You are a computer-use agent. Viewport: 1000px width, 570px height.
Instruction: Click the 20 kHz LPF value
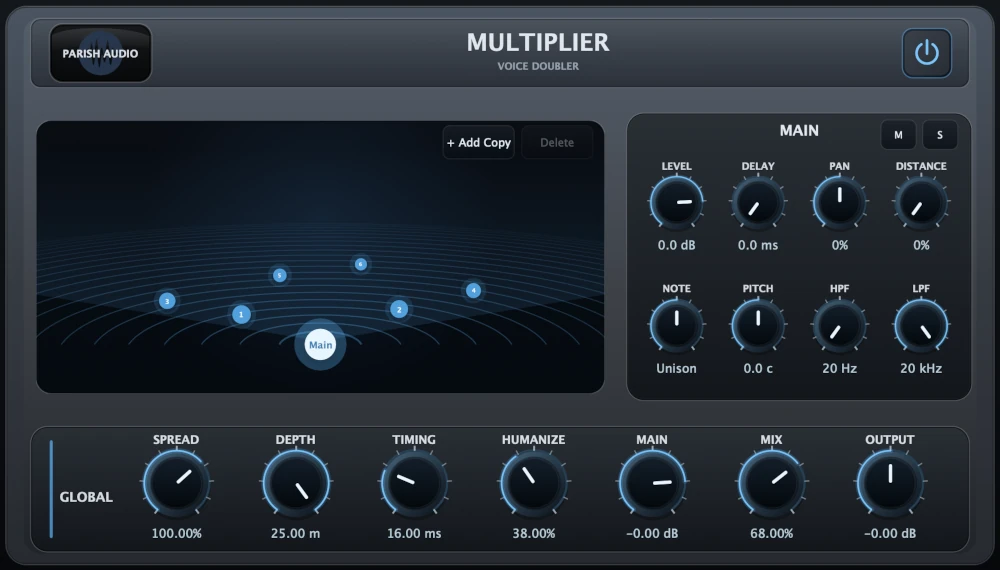(921, 369)
